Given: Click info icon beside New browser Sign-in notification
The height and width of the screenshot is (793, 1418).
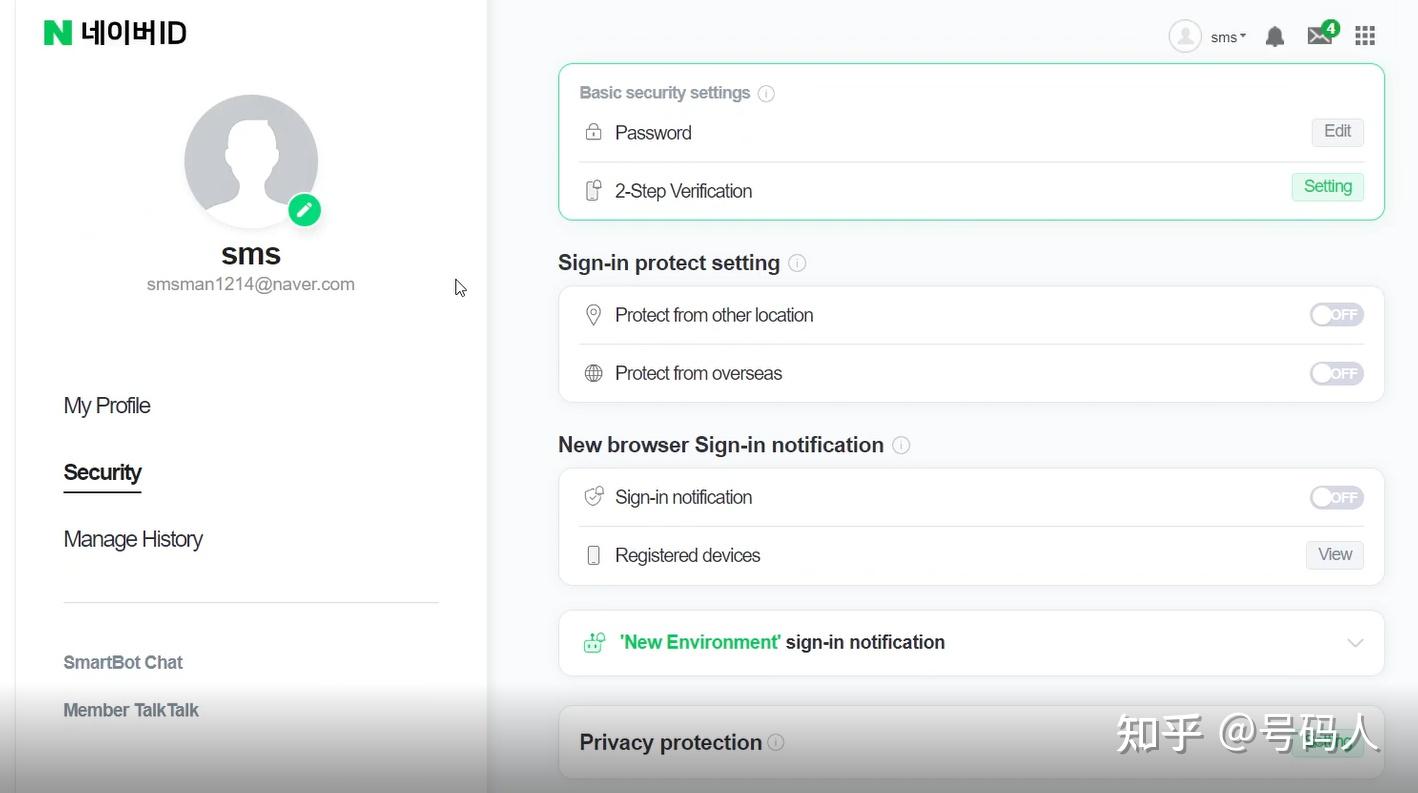Looking at the screenshot, I should (x=901, y=445).
